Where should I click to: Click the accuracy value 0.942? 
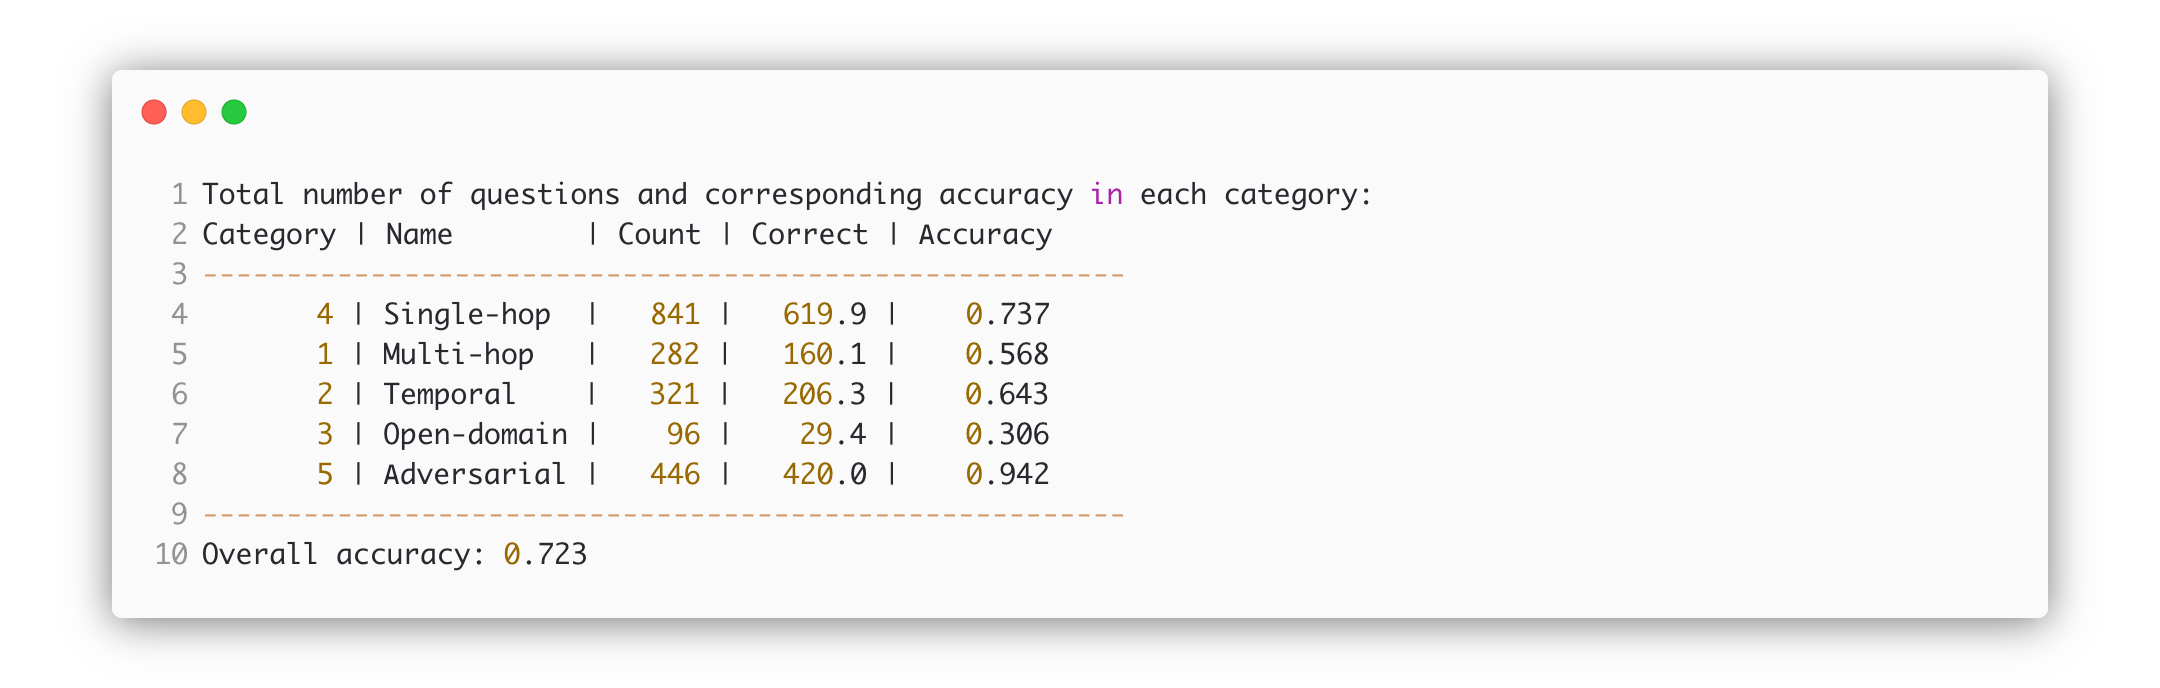(1007, 474)
